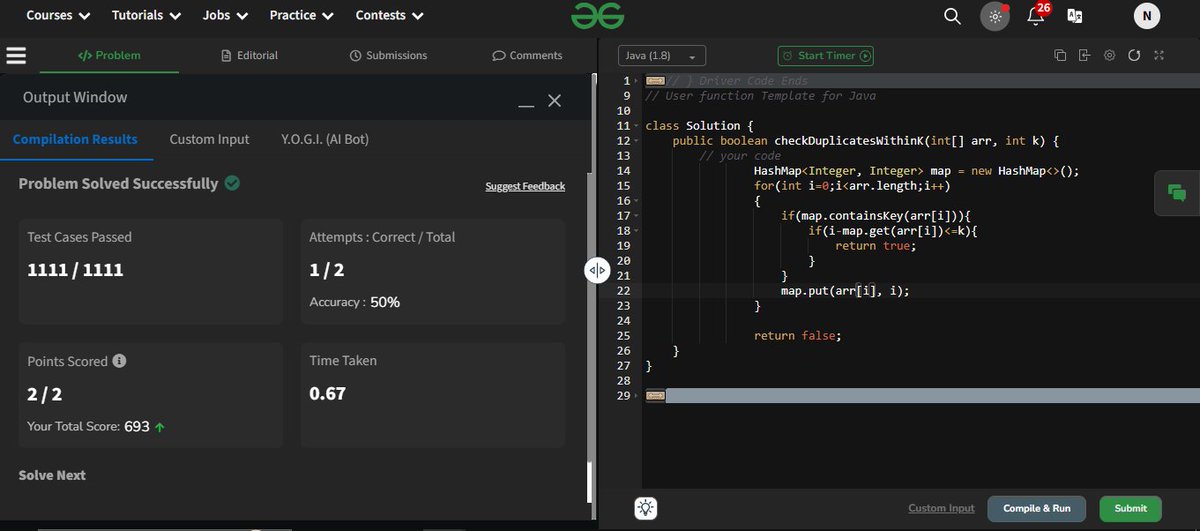Expand the folded code on line 29

pyautogui.click(x=656, y=396)
